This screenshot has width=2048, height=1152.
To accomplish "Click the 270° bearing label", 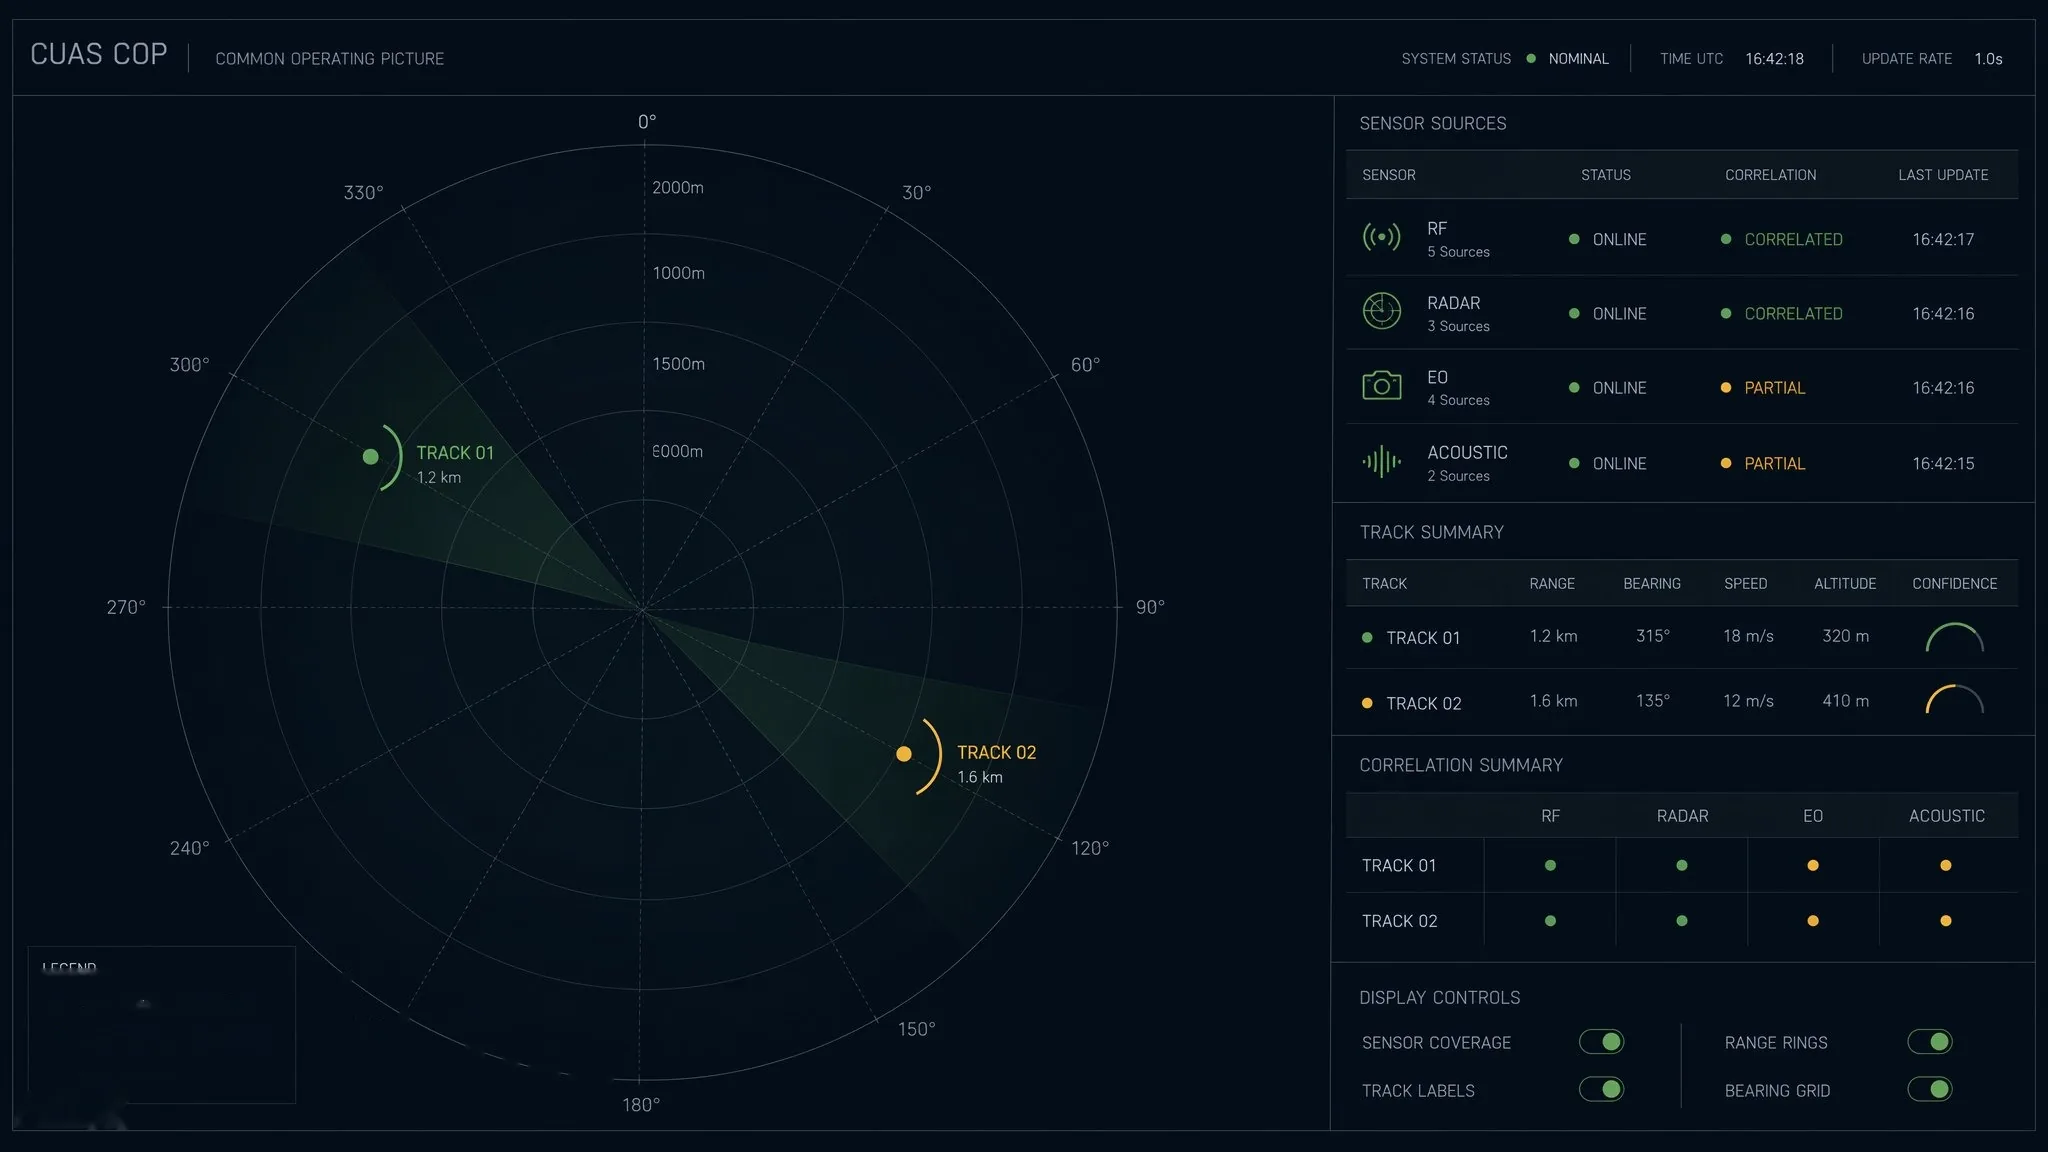I will 126,607.
